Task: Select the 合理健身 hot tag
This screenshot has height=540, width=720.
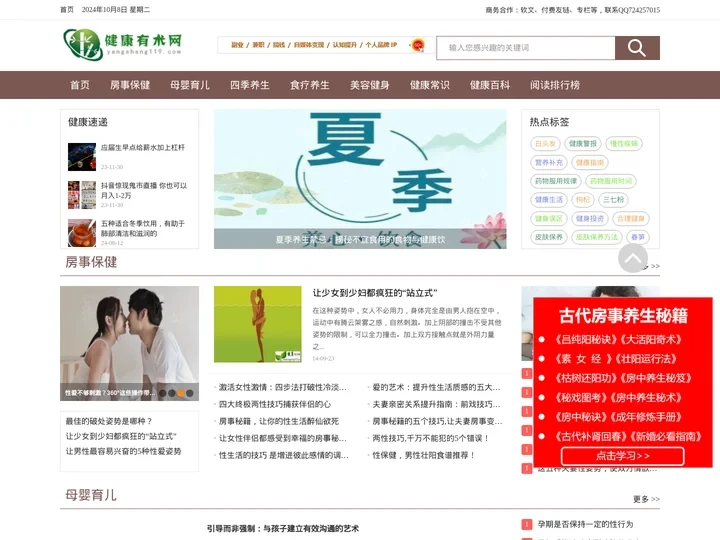Action: pyautogui.click(x=630, y=219)
